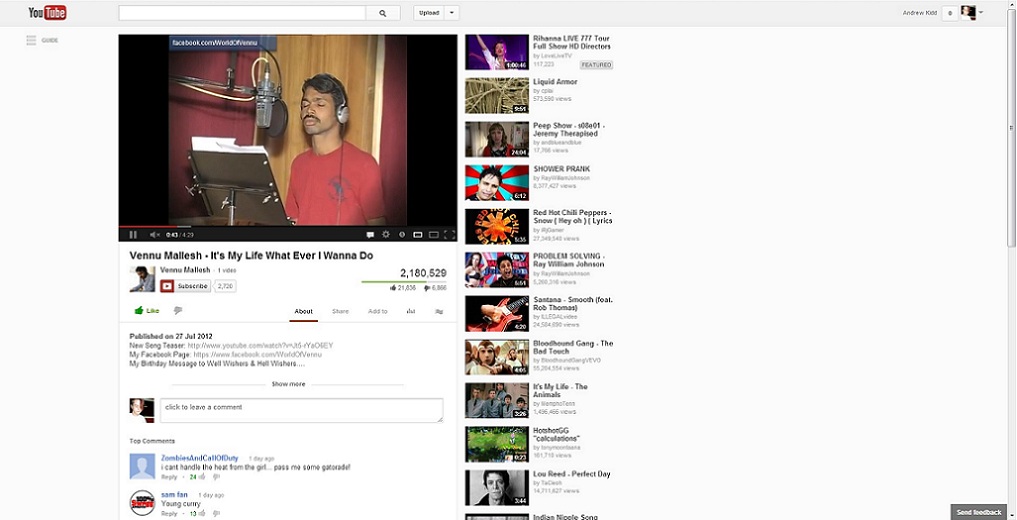Click the notification count box beside Andrew Kidd

950,13
